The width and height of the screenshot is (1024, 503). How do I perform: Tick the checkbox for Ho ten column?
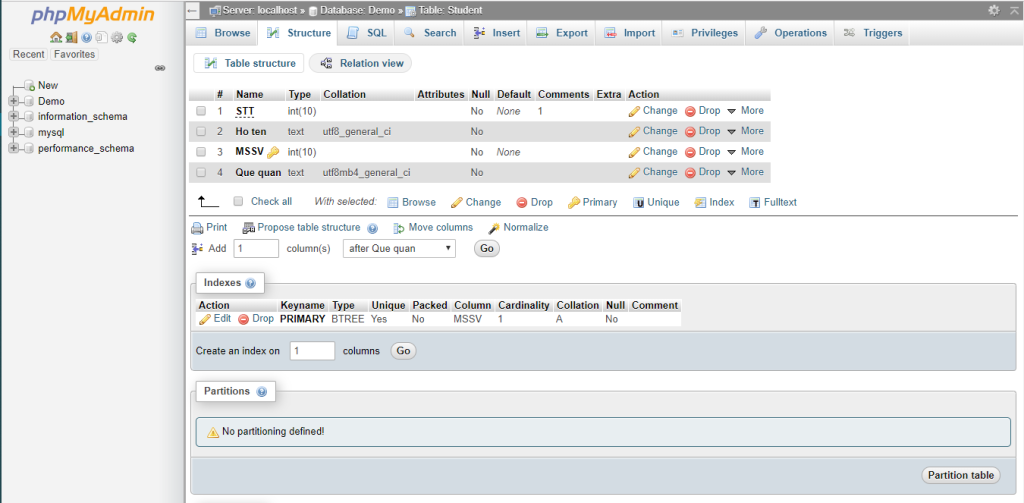coord(201,132)
